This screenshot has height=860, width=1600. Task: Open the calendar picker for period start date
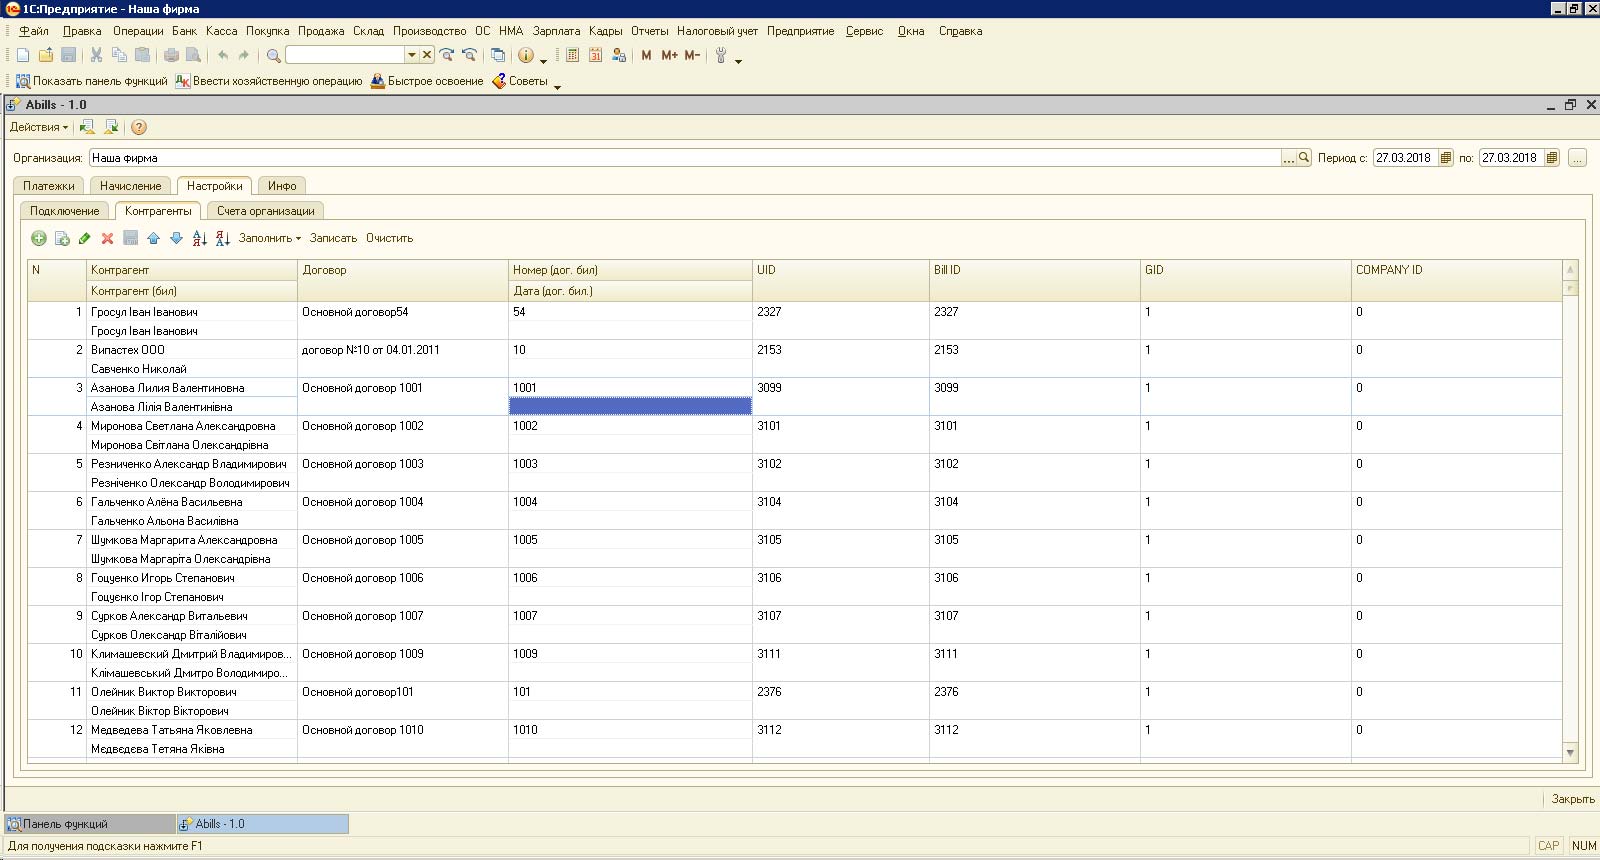(x=1446, y=157)
